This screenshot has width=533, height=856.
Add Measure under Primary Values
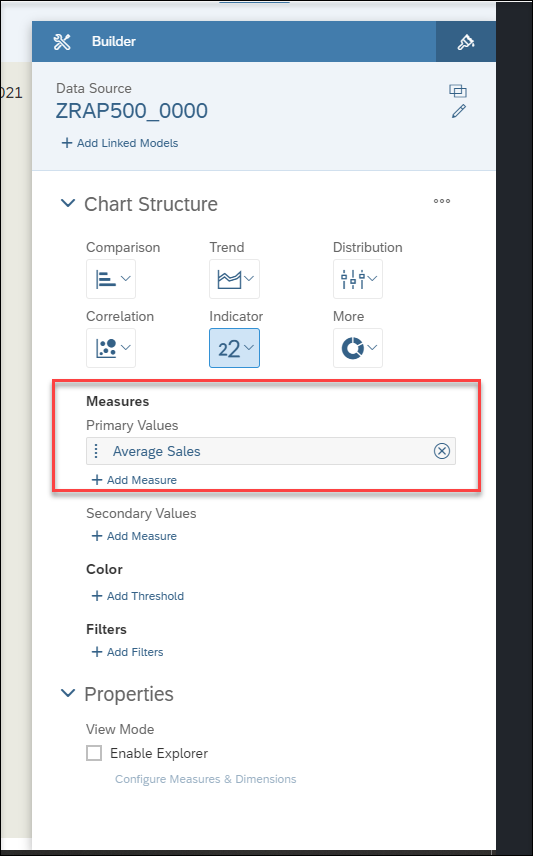[x=134, y=480]
